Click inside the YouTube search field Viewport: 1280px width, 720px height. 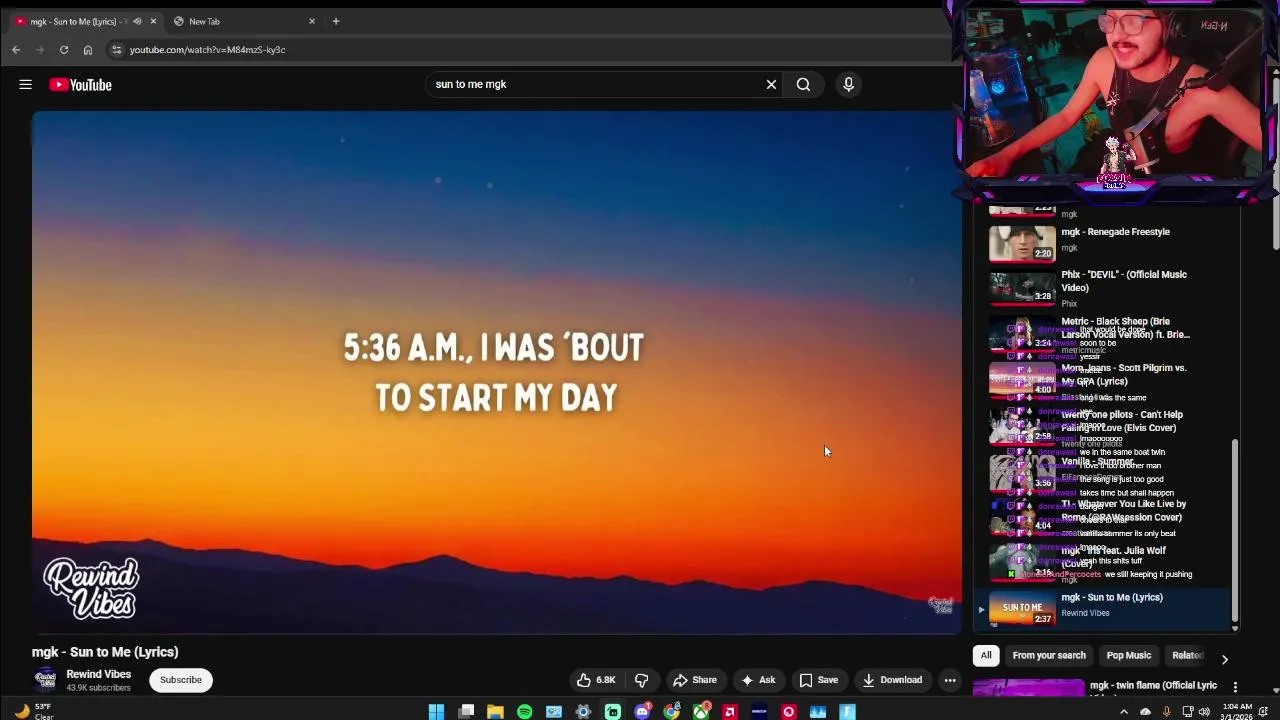[x=596, y=85]
